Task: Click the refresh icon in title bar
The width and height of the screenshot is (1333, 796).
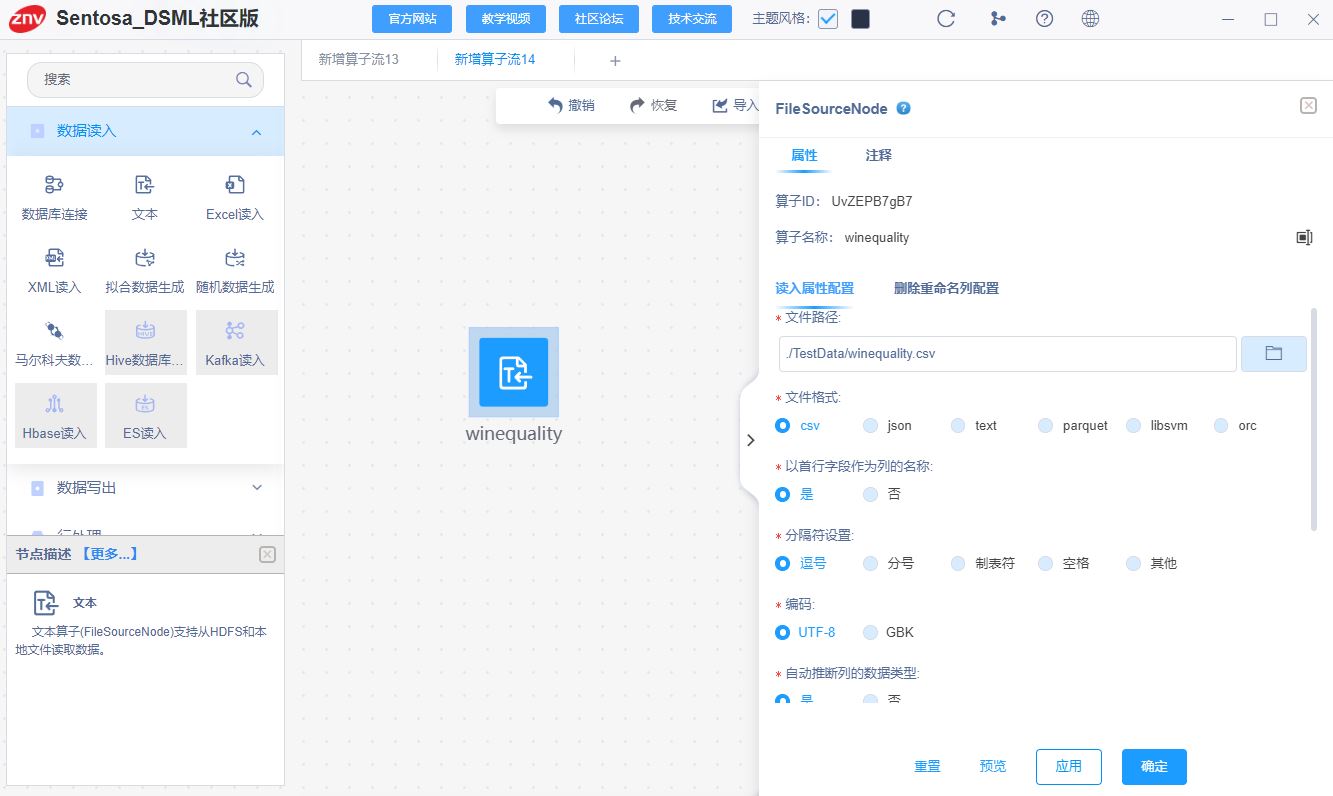Action: pos(946,18)
